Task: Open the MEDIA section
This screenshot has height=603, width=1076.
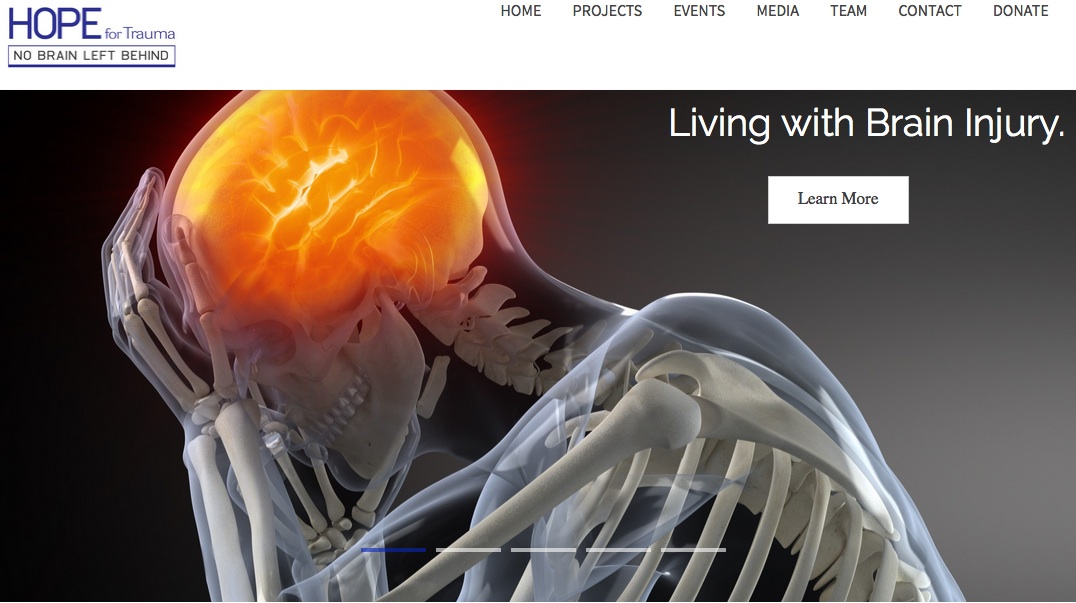Action: click(x=777, y=11)
